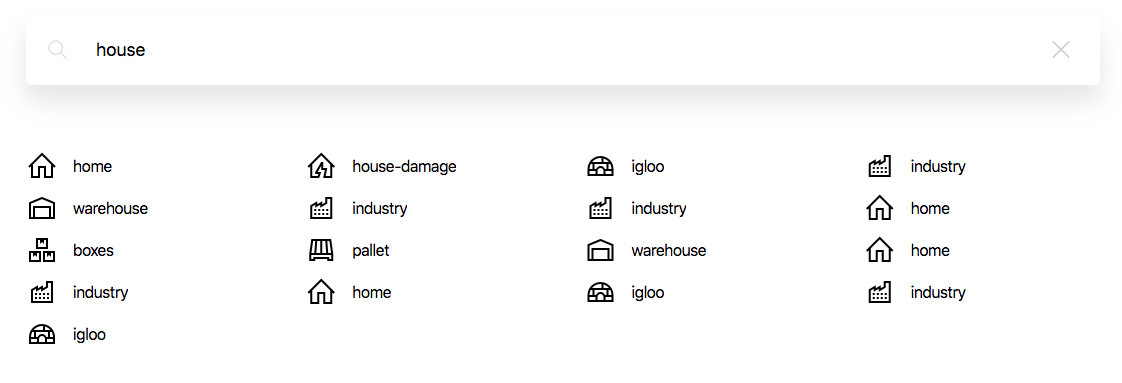1122x383 pixels.
Task: Select the 'boxes' text label
Action: pyautogui.click(x=93, y=251)
